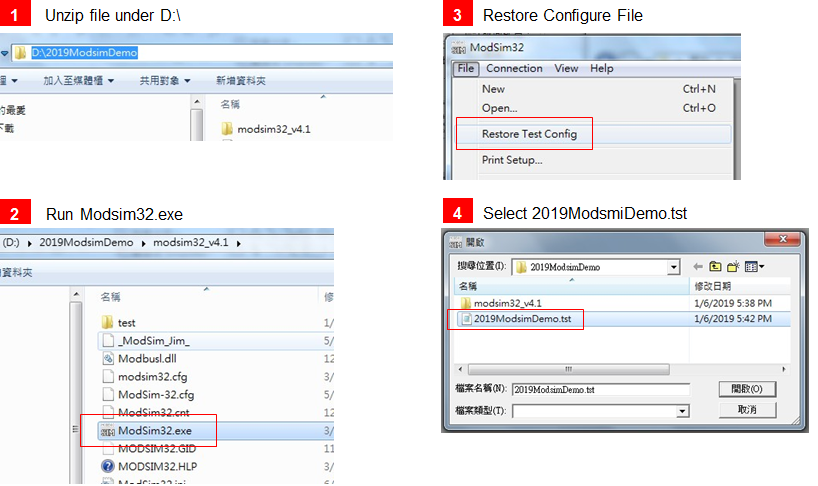The image size is (818, 486).
Task: Expand the arrow after 2019ModsimDemo in breadcrumb
Action: [x=143, y=244]
